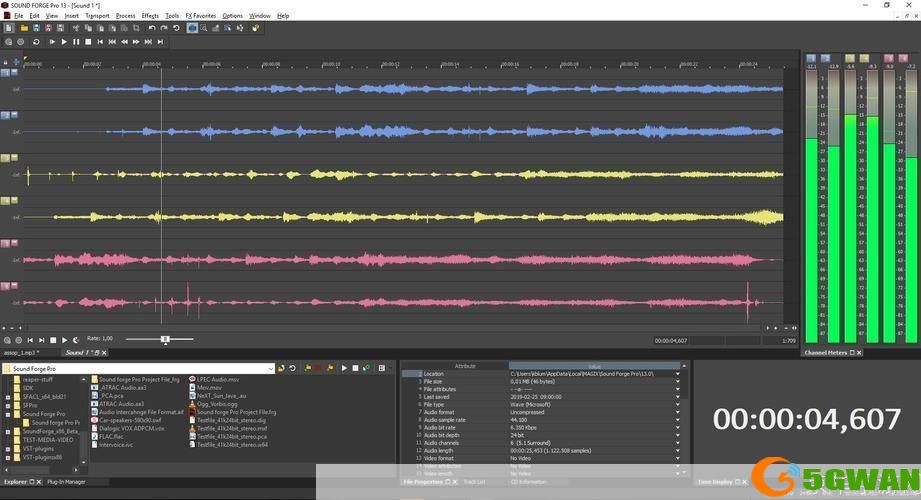Image resolution: width=921 pixels, height=500 pixels.
Task: Open dropdown arrow on Audio channels row
Action: tap(678, 443)
